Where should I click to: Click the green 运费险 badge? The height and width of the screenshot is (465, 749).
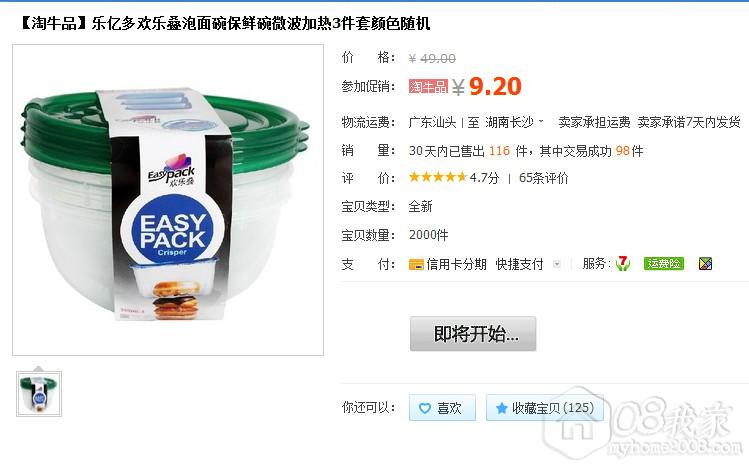tap(663, 264)
